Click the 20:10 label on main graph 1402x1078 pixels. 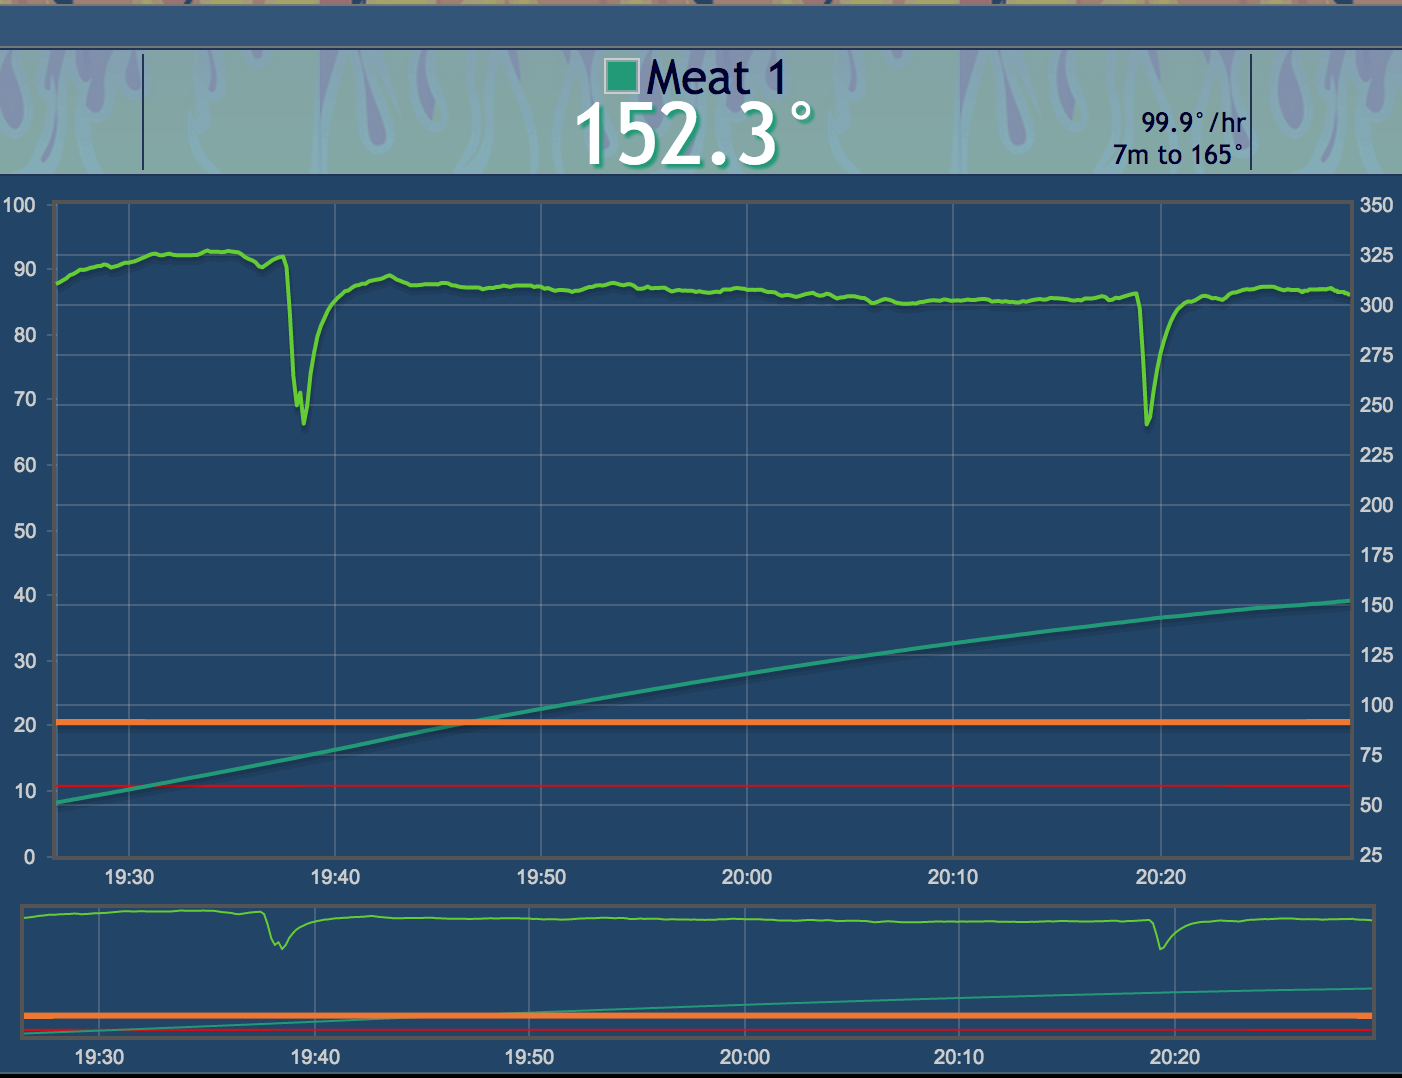953,877
